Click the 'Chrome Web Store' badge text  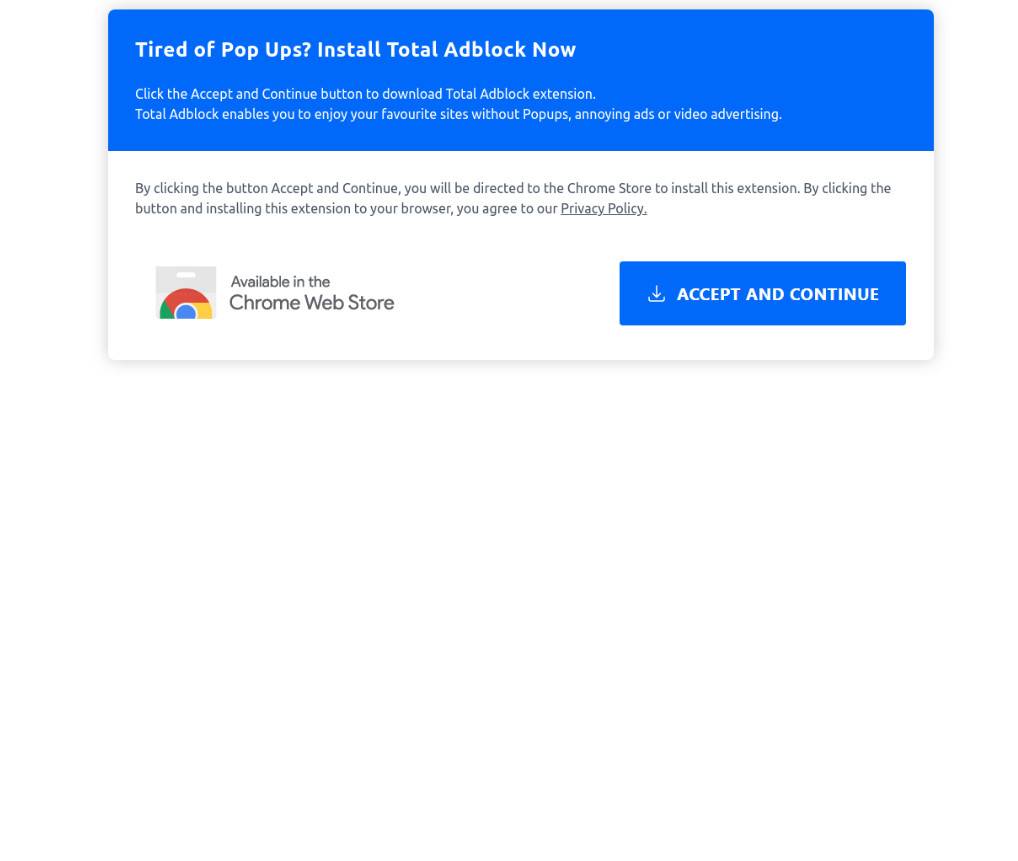coord(312,303)
